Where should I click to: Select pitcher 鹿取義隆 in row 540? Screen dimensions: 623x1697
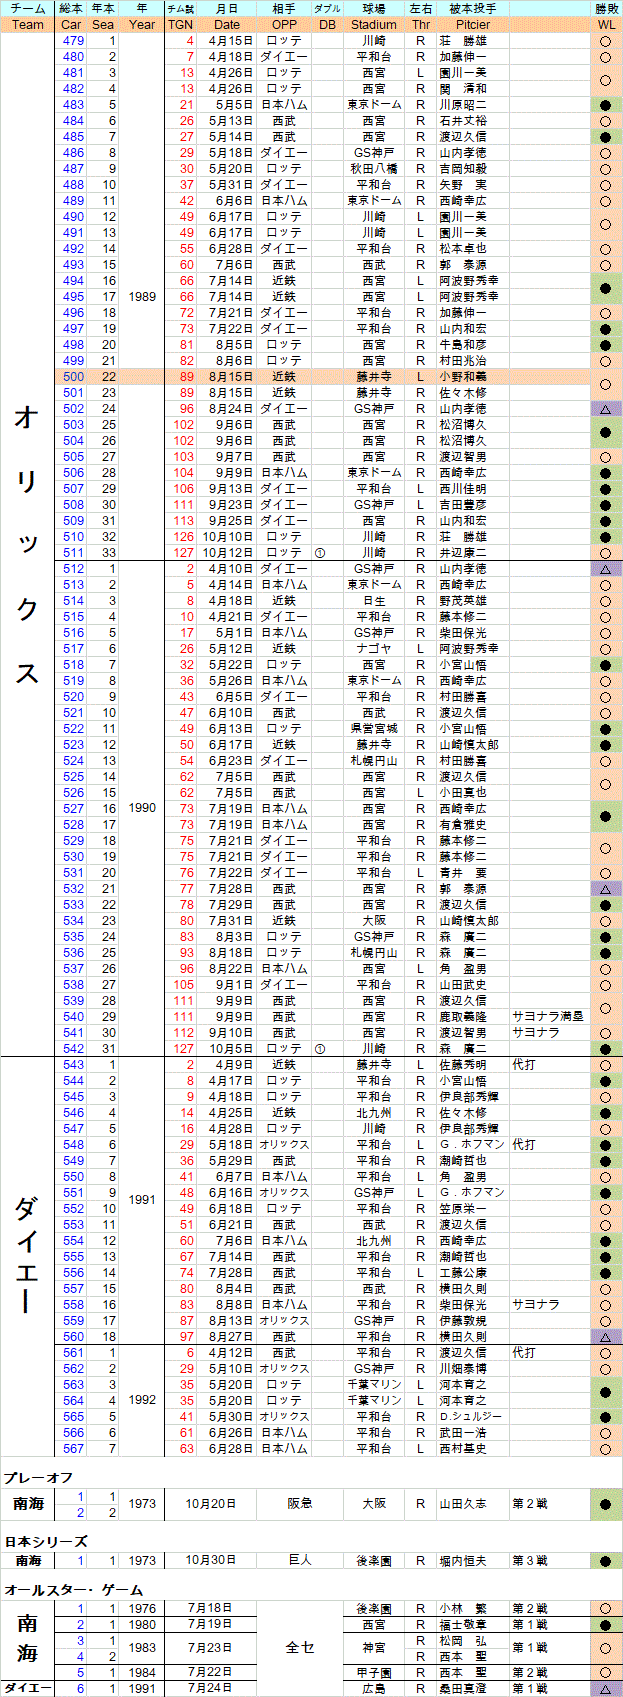[462, 1017]
